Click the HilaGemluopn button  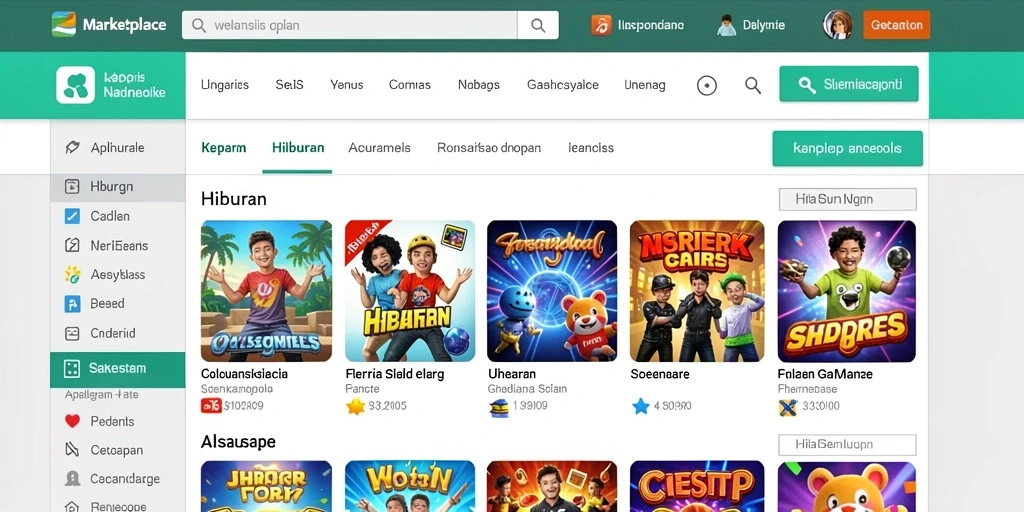(x=848, y=445)
